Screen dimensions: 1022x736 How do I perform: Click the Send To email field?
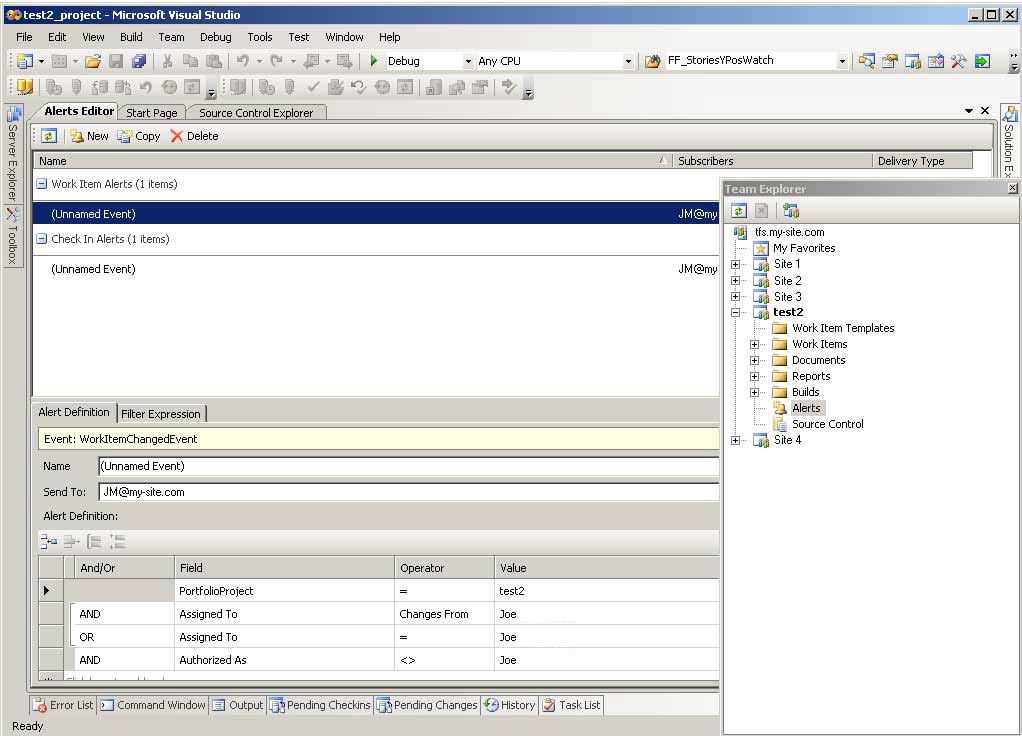coord(409,492)
